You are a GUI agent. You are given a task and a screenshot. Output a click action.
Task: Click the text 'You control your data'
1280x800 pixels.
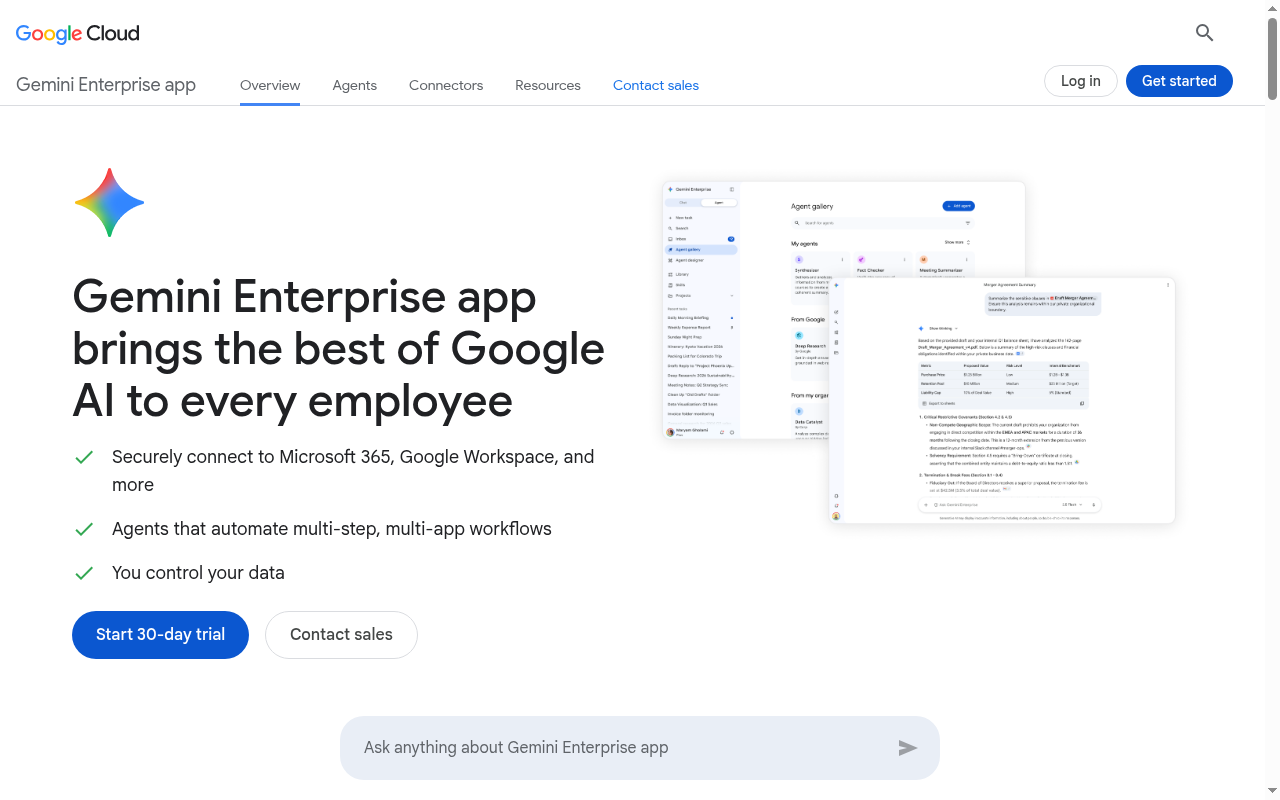(x=198, y=573)
